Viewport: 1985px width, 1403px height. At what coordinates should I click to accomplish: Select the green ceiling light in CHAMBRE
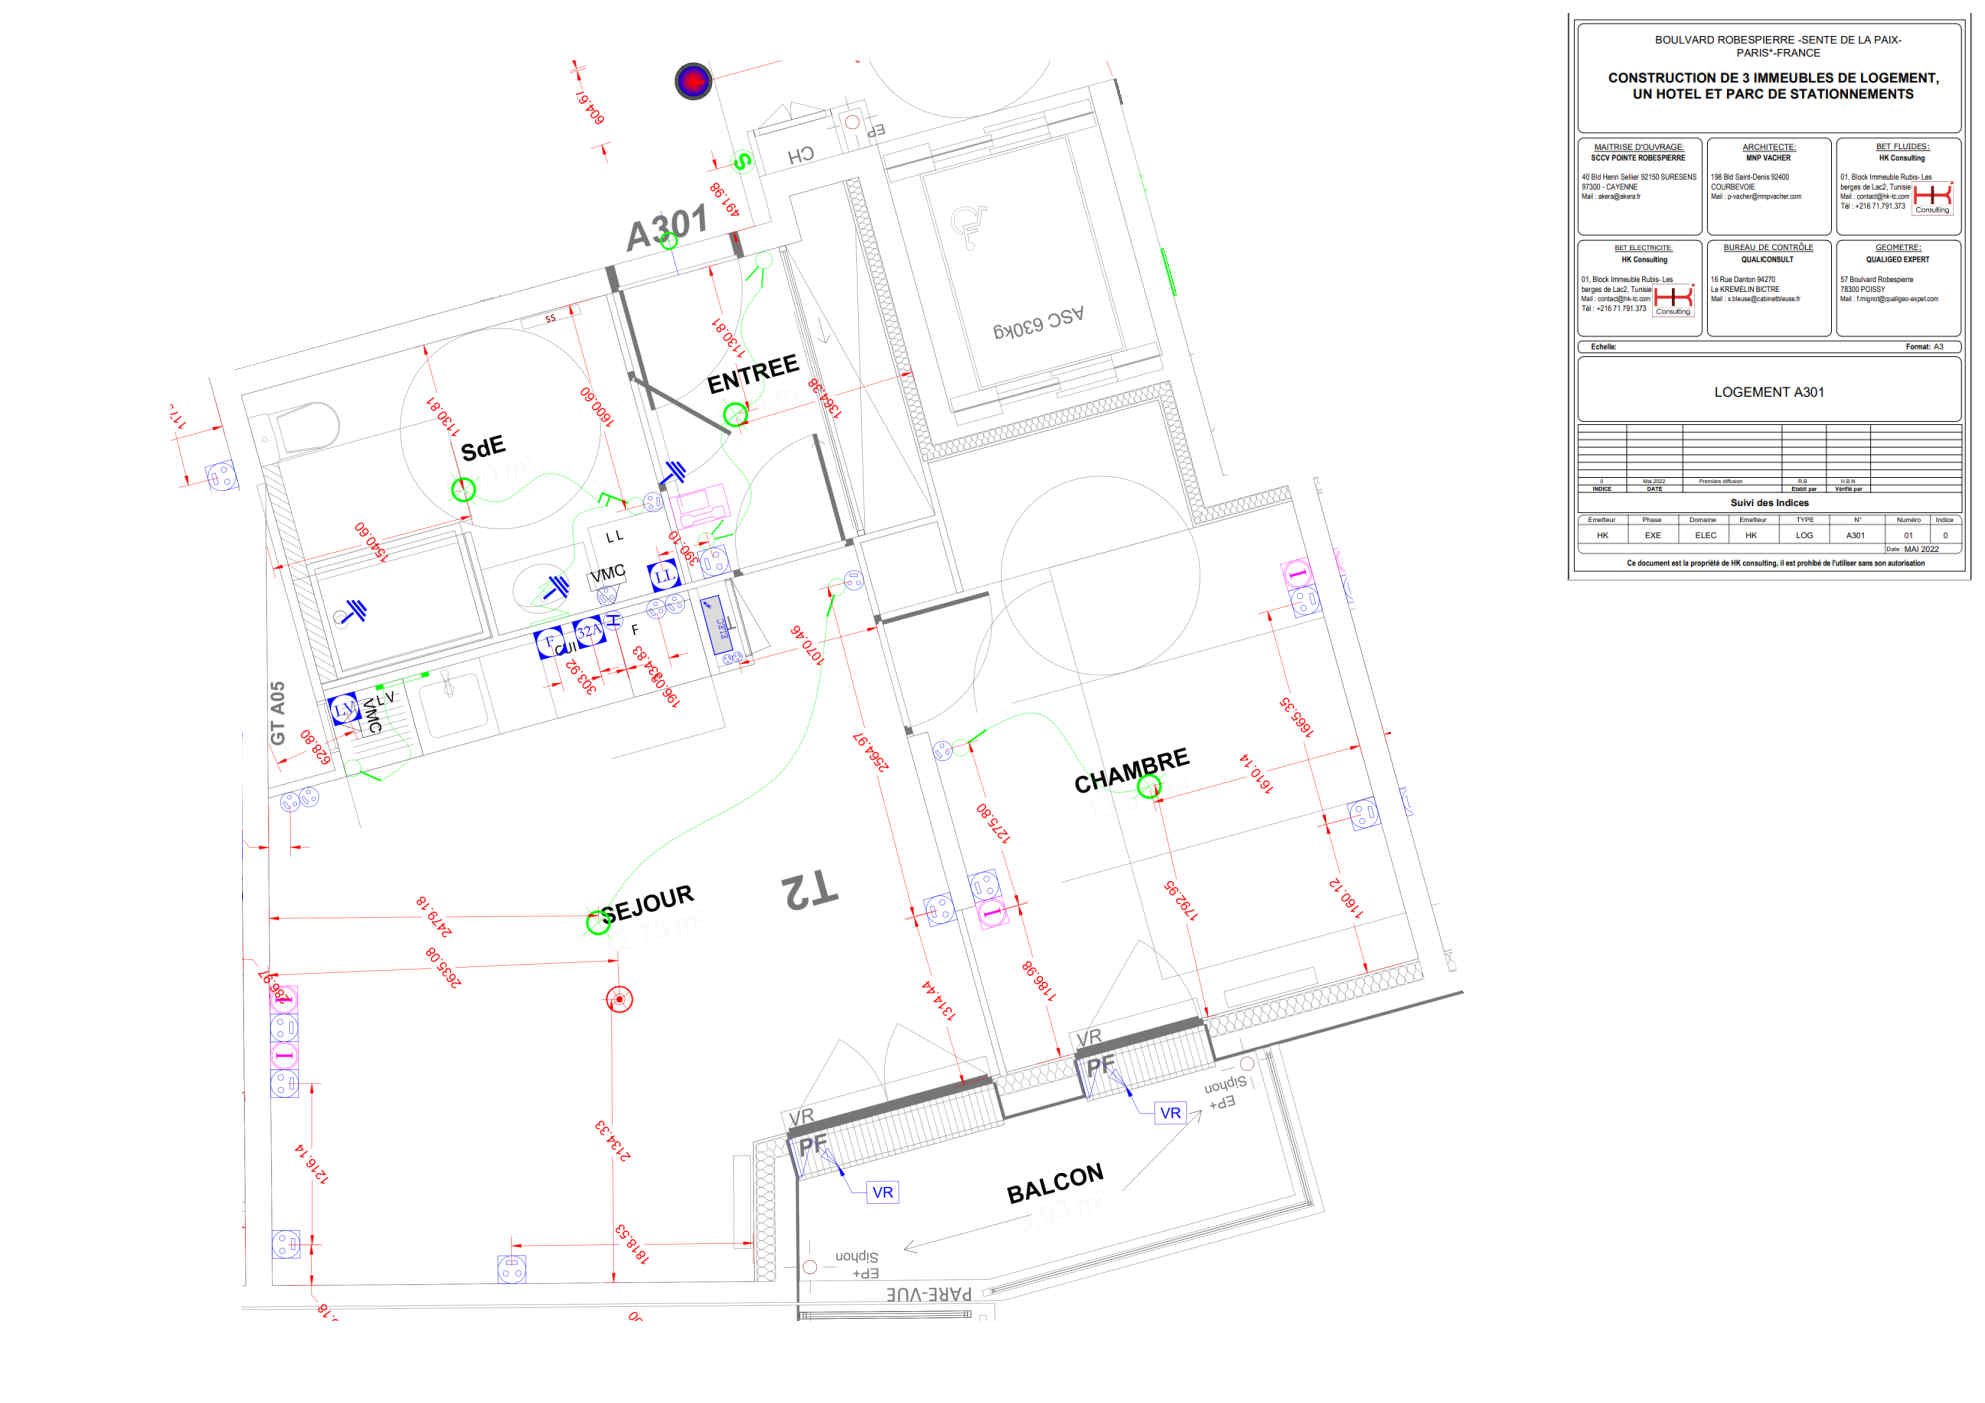tap(1149, 787)
